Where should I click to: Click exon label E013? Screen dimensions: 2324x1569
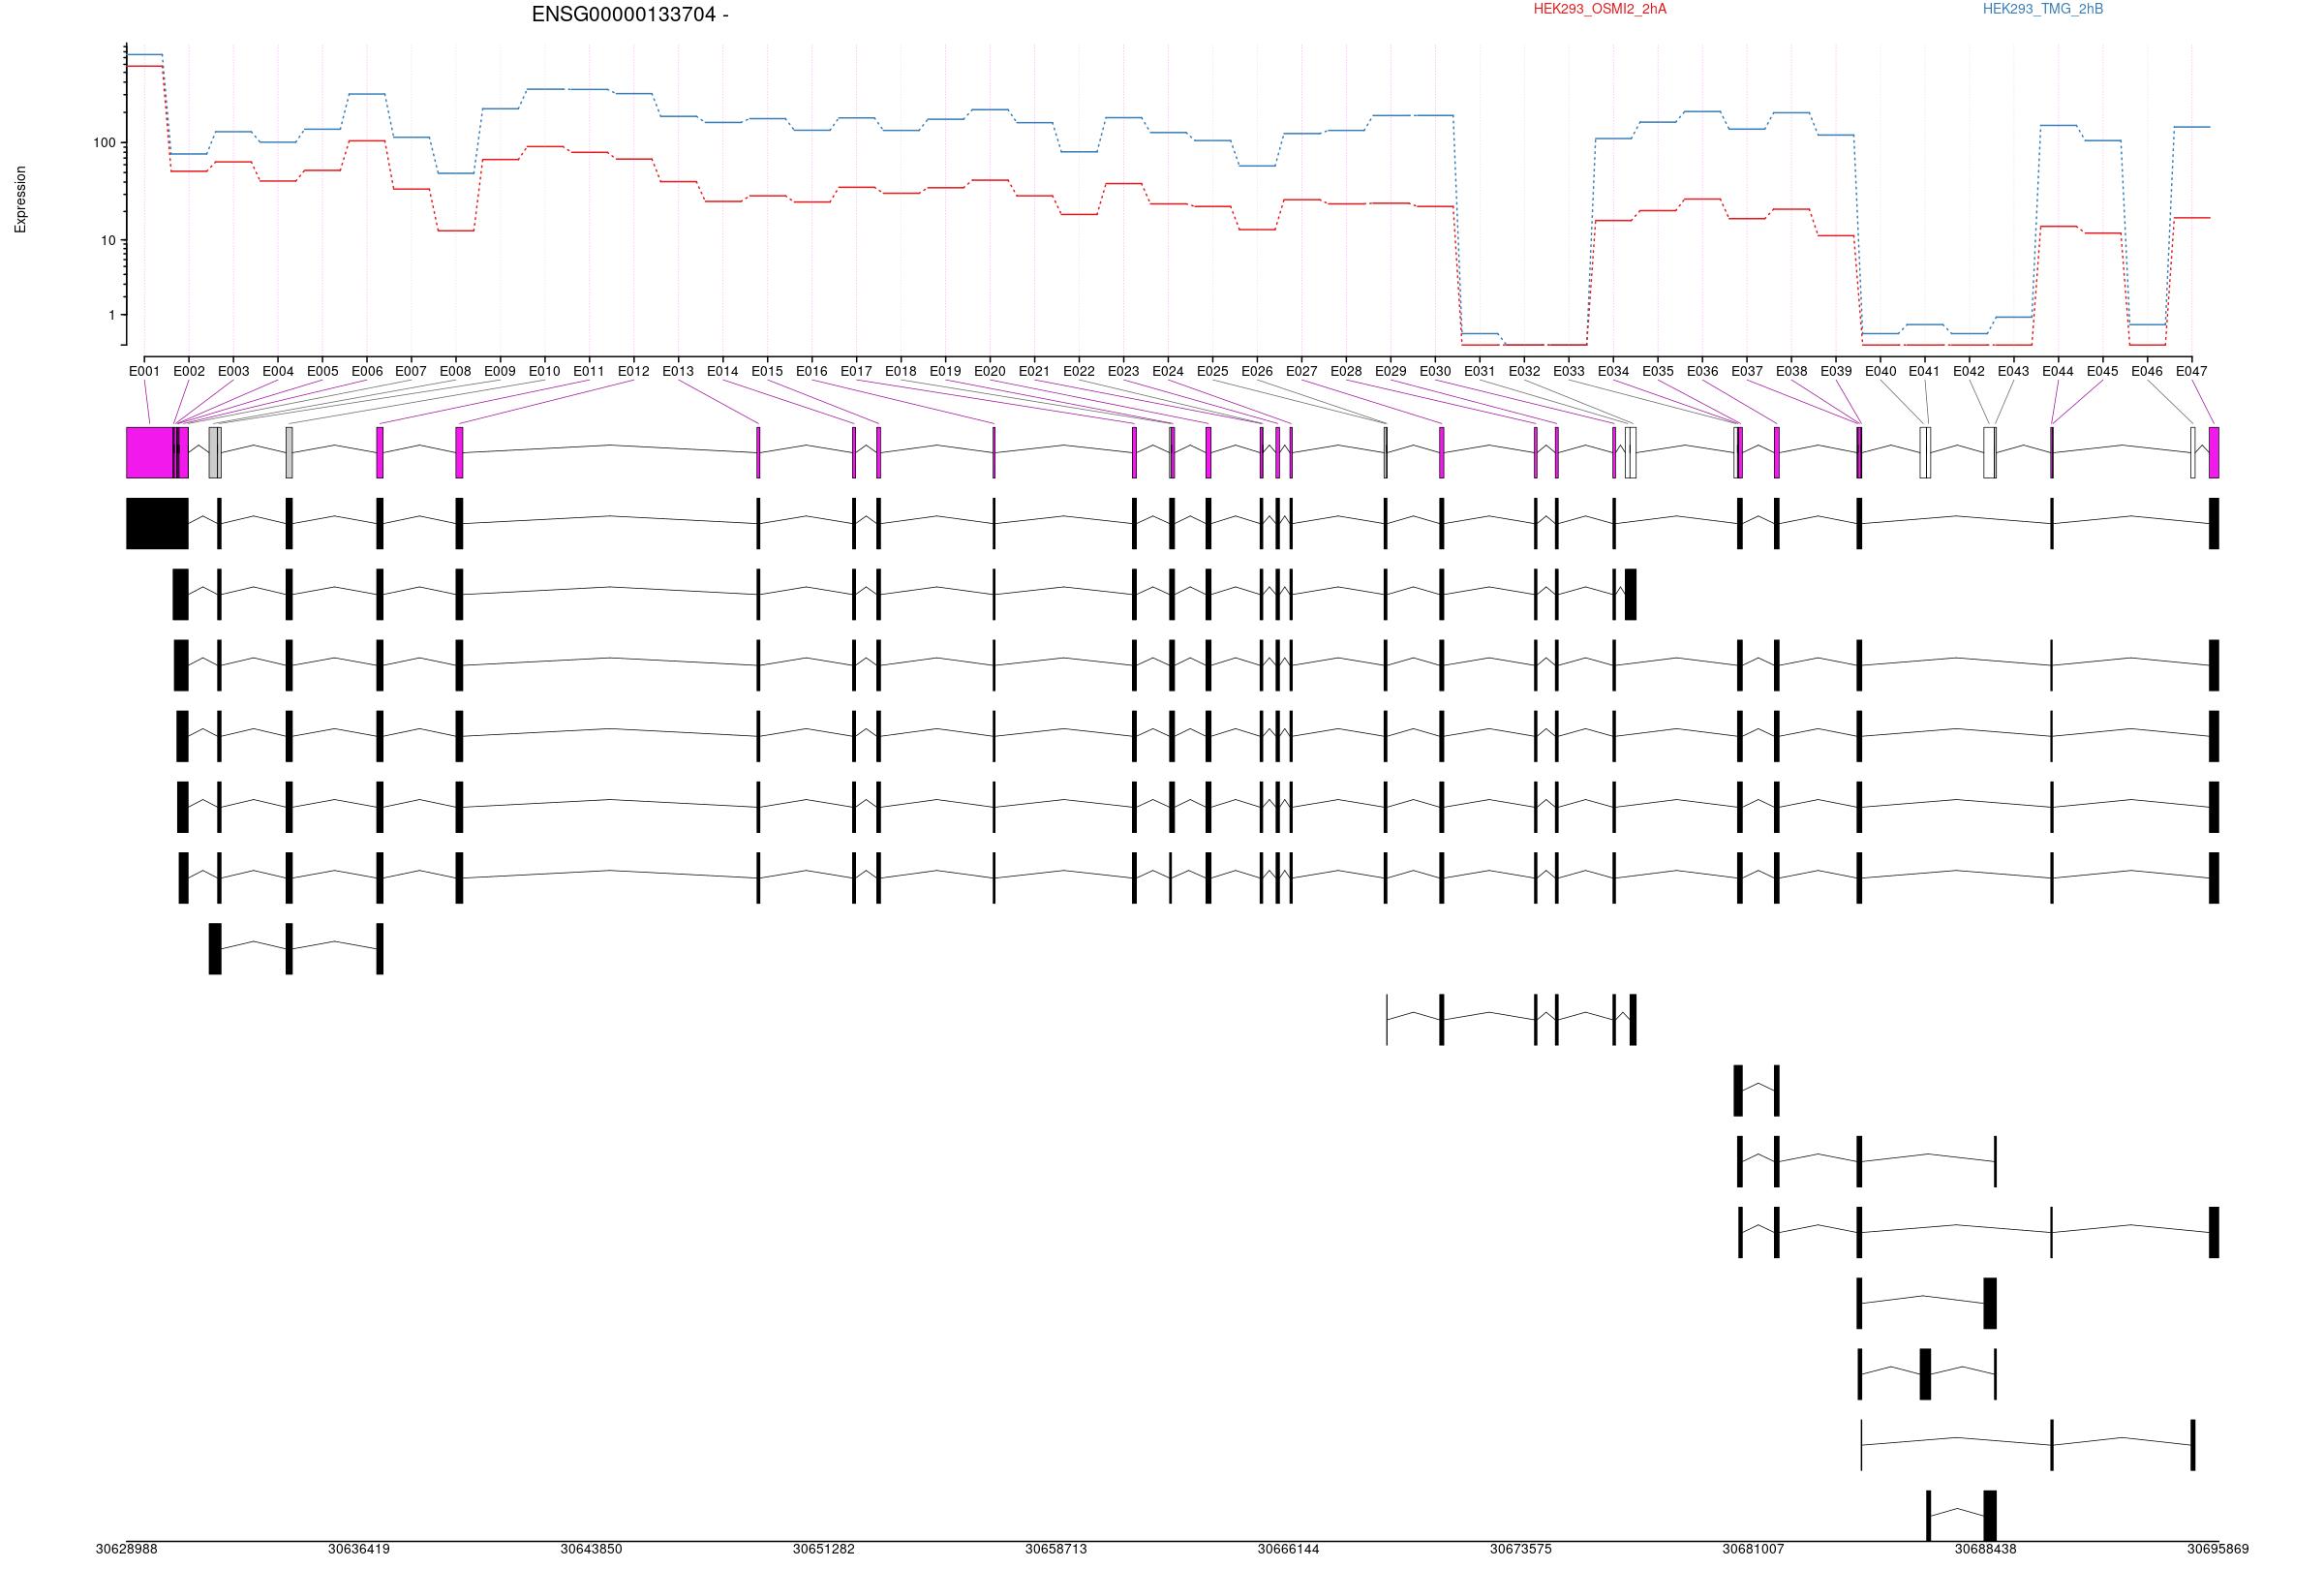(x=678, y=371)
